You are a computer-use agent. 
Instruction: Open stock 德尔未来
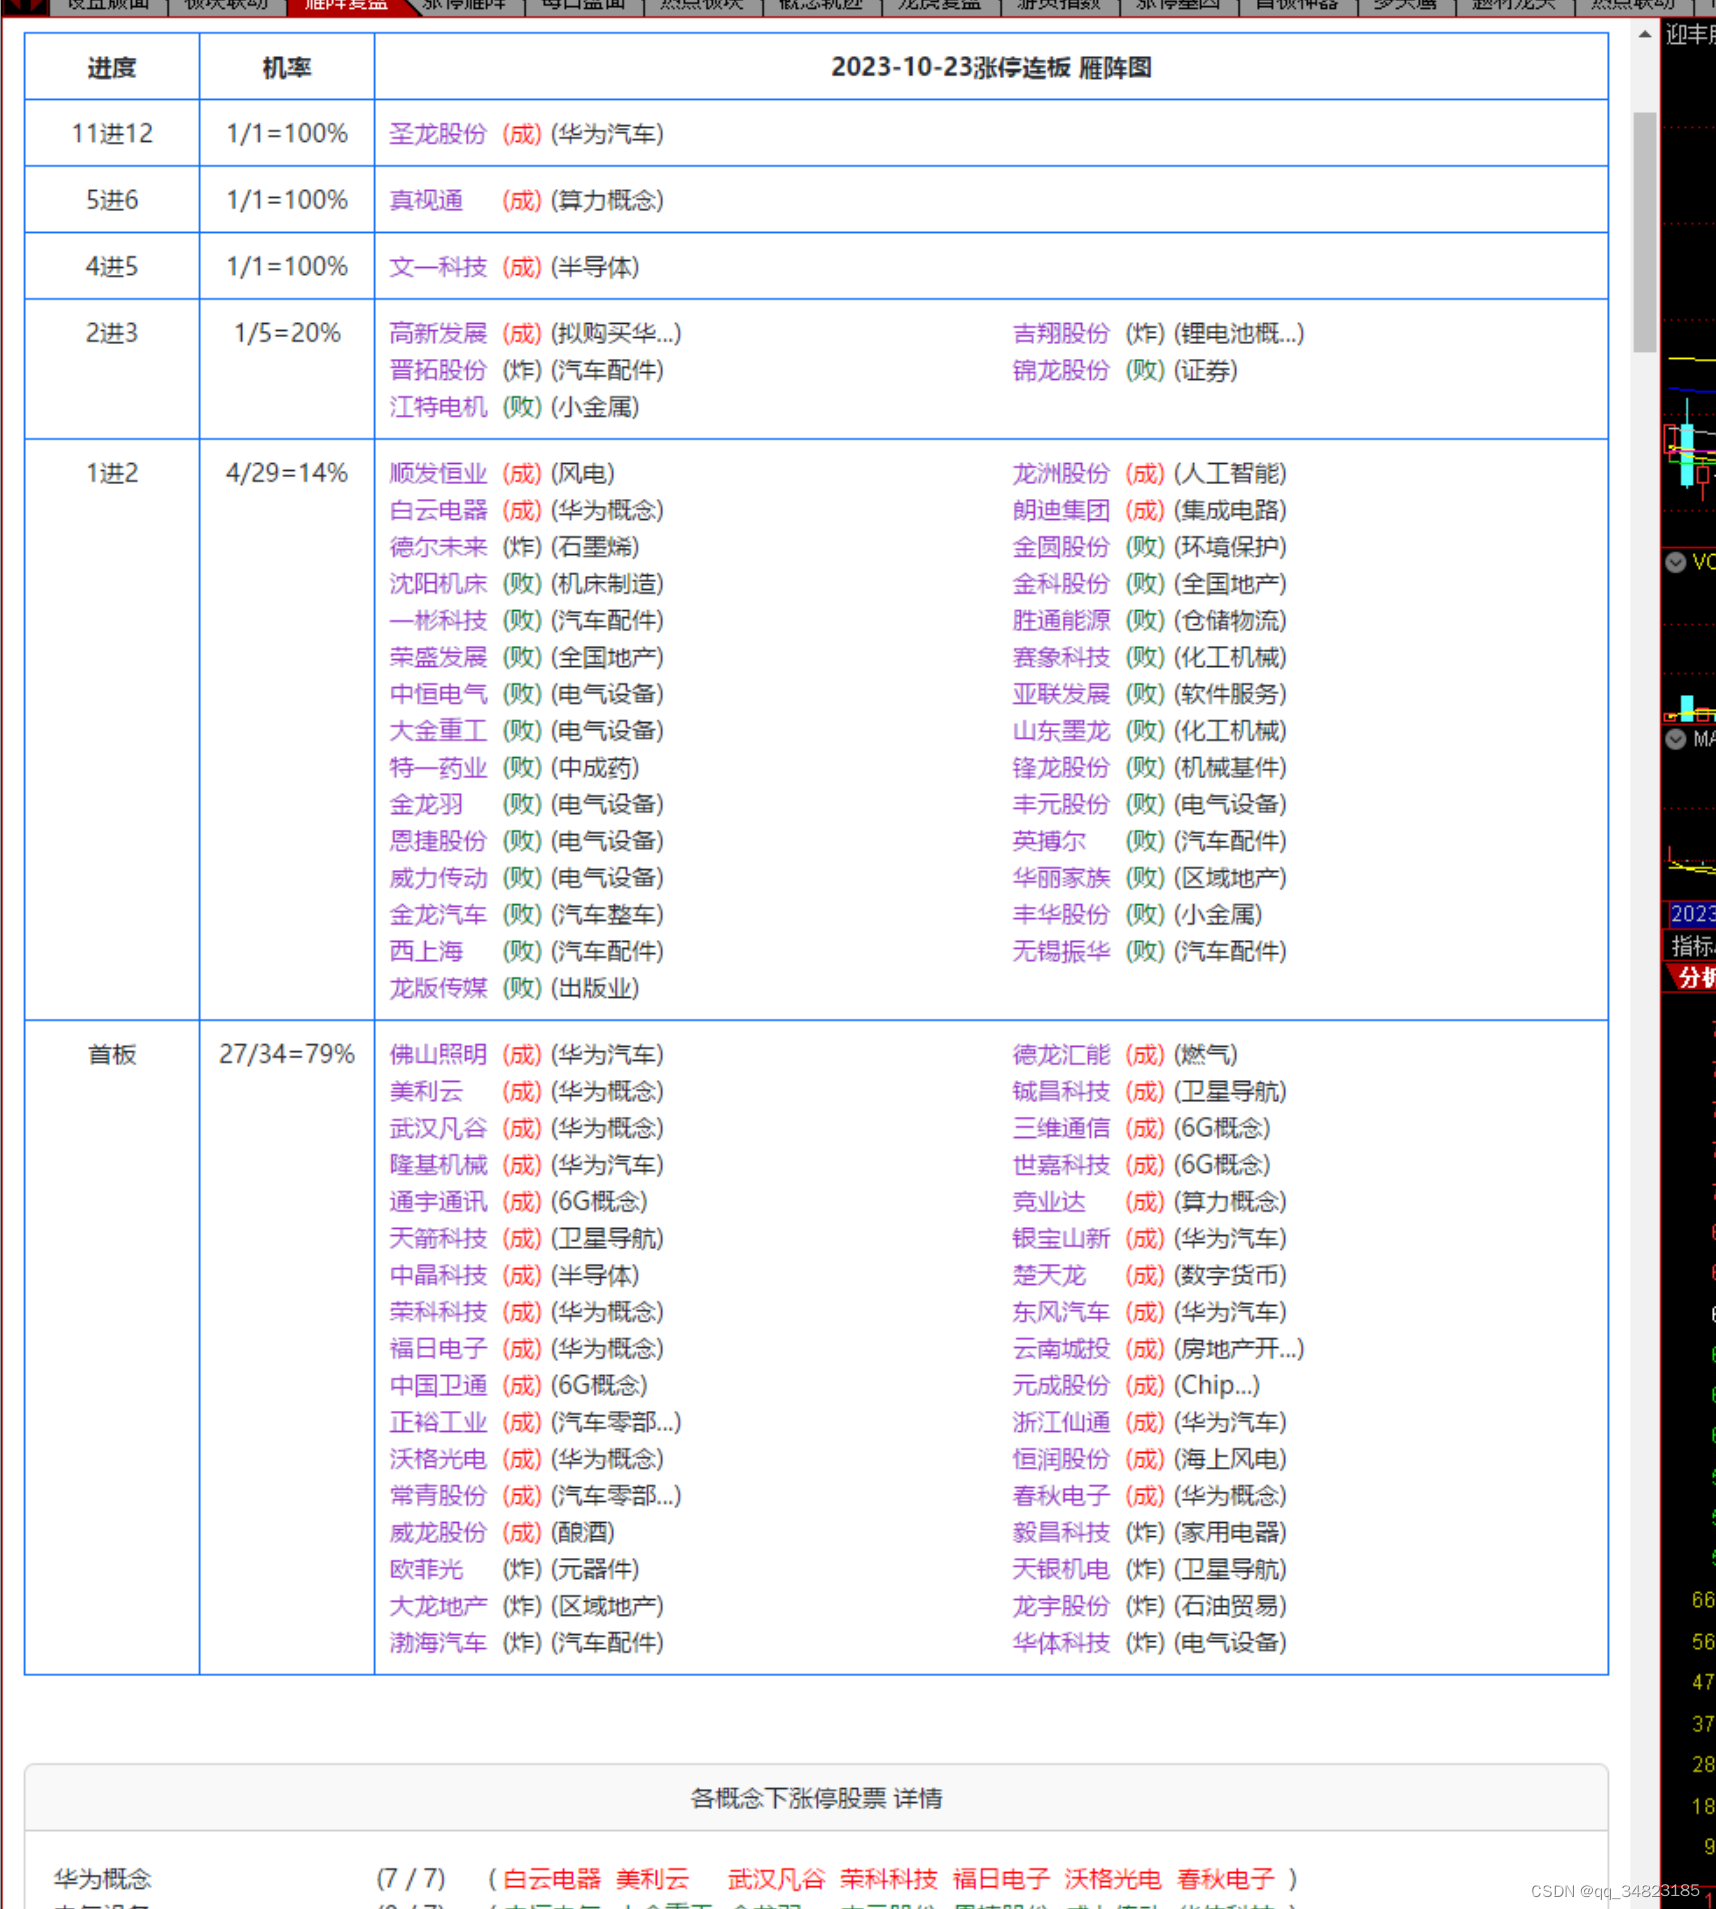click(438, 548)
